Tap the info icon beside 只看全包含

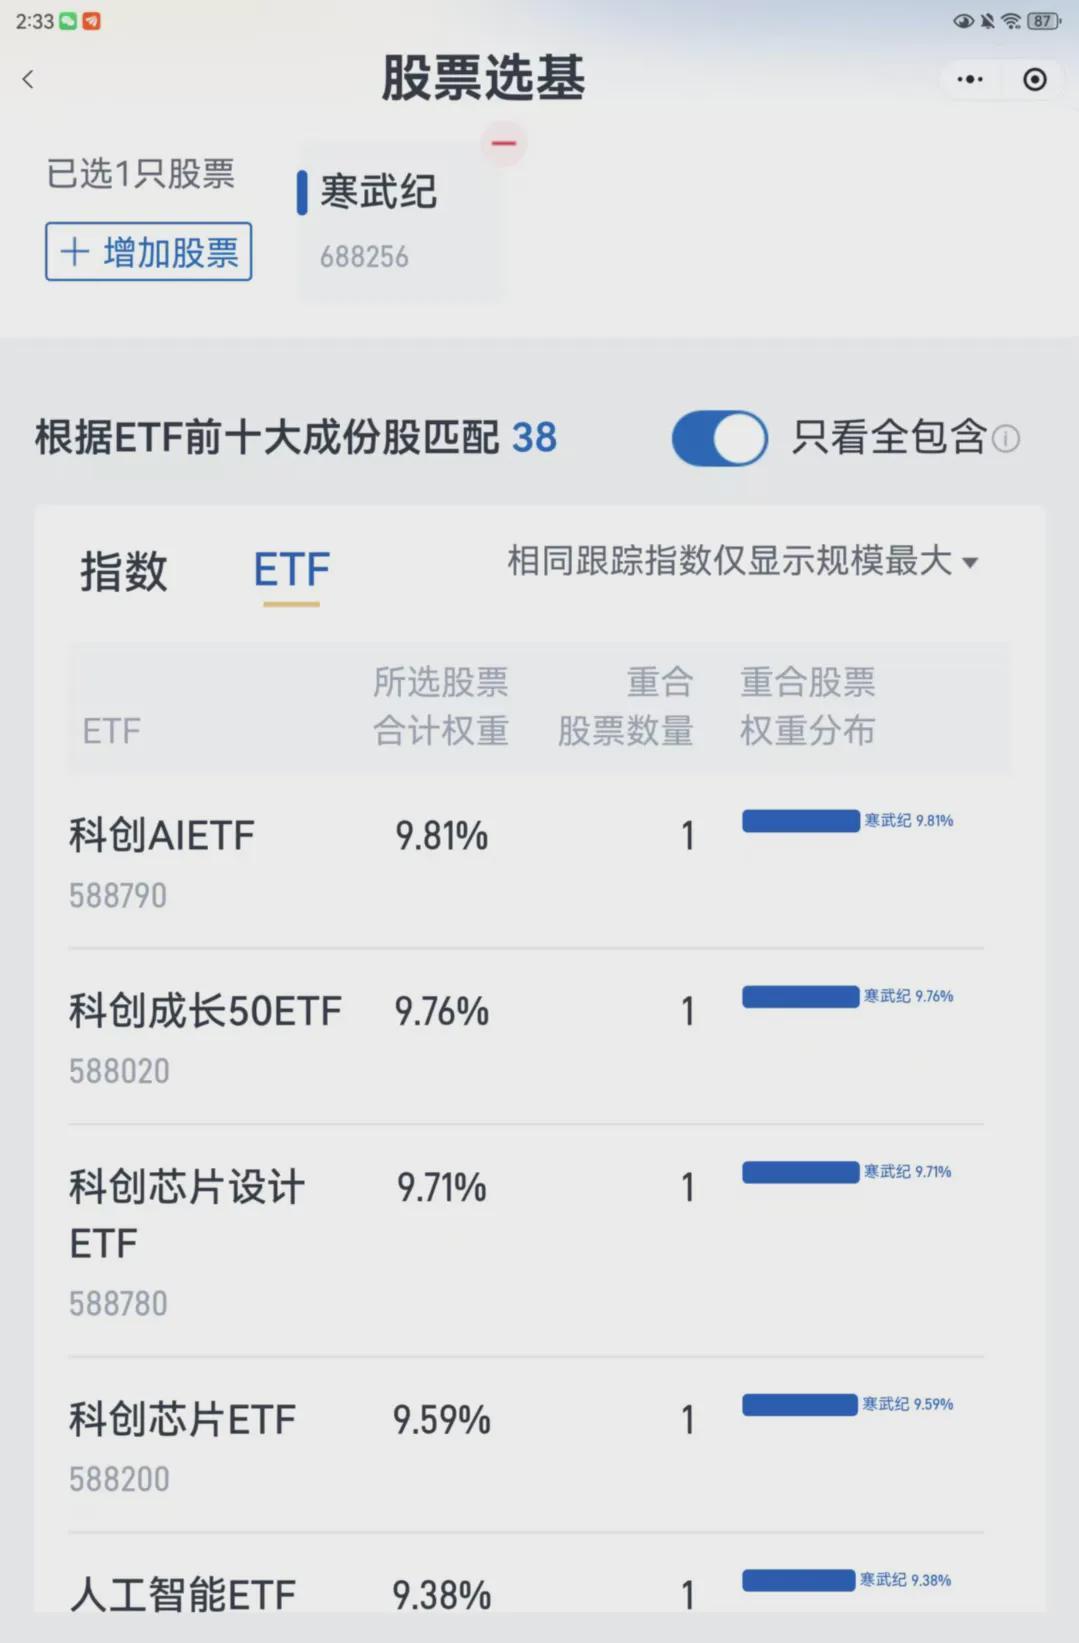[x=1006, y=438]
